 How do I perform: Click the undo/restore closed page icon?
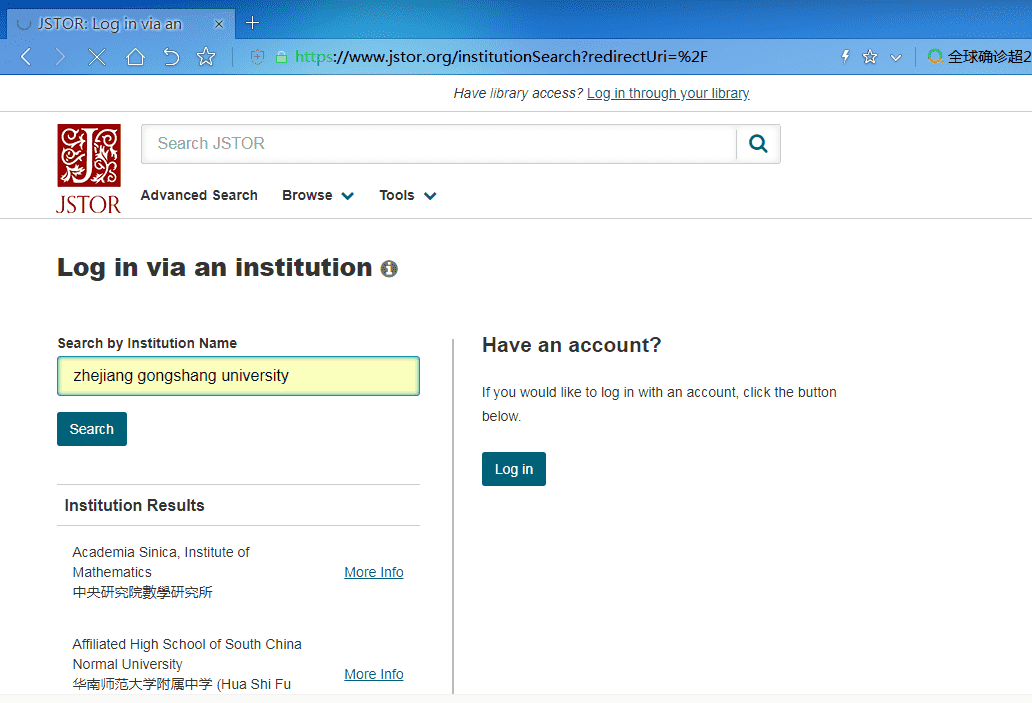coord(171,57)
